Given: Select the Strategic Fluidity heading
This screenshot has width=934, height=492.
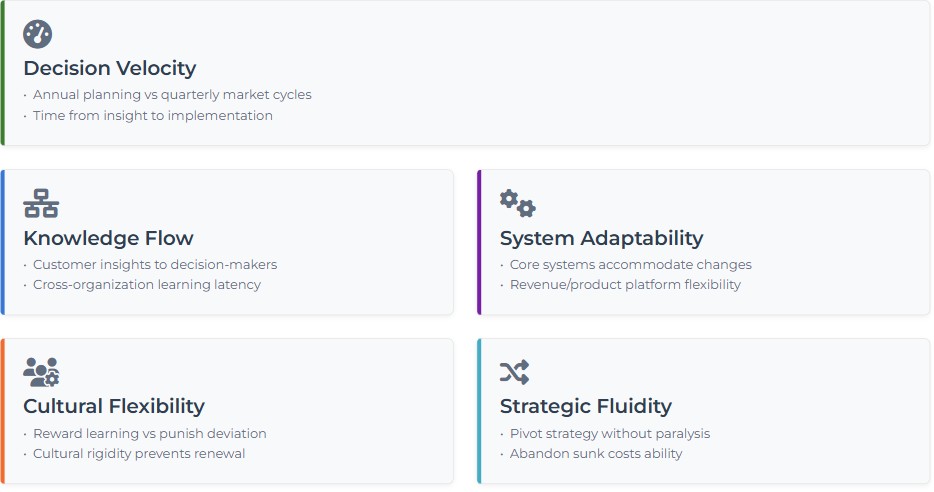Looking at the screenshot, I should pos(585,406).
